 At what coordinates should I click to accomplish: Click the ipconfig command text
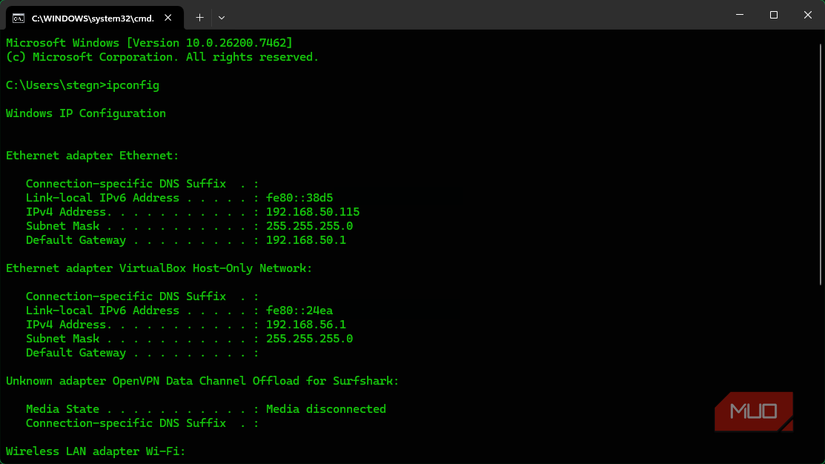coord(133,85)
